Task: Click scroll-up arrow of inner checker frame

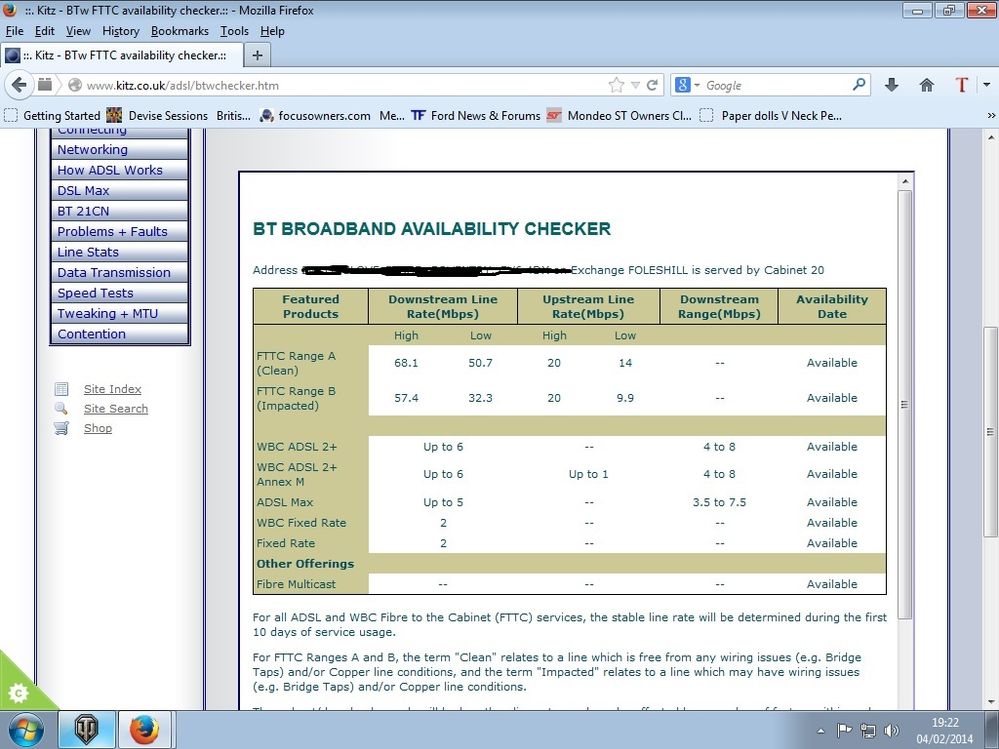Action: [905, 182]
